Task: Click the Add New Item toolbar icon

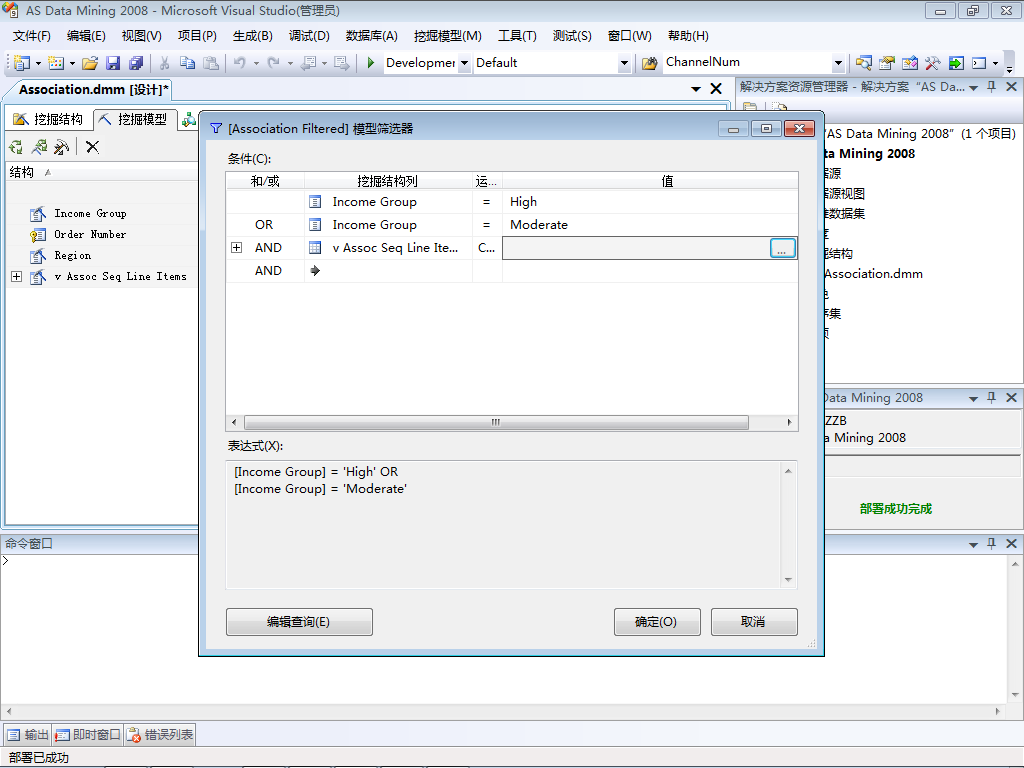Action: pyautogui.click(x=56, y=63)
